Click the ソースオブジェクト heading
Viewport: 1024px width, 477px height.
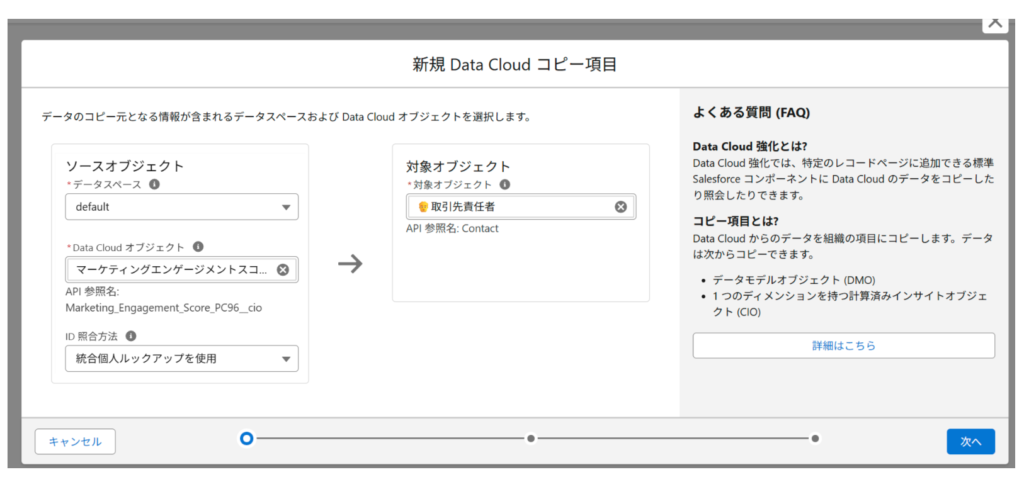(x=125, y=165)
